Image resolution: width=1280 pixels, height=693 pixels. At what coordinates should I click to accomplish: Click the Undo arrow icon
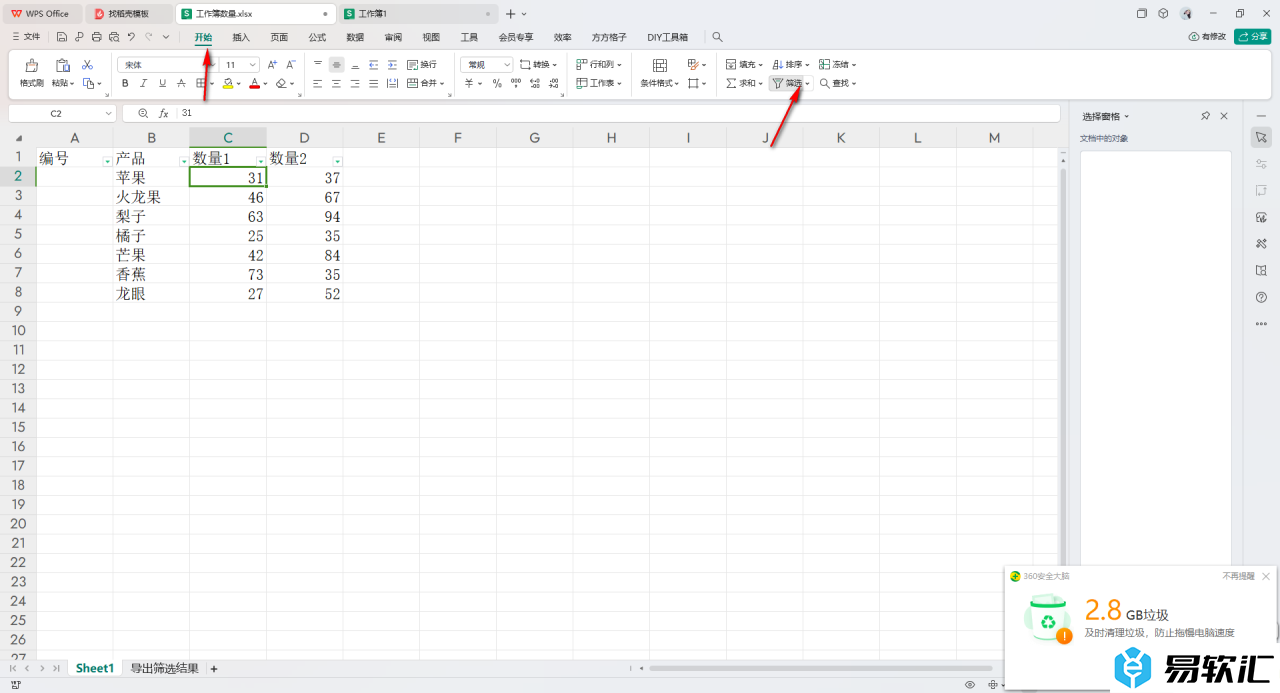tap(131, 37)
